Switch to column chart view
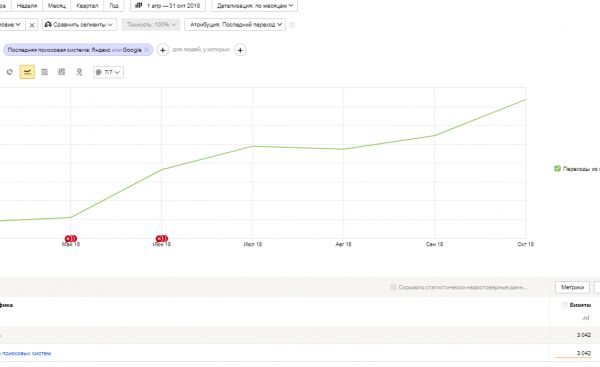 click(61, 72)
